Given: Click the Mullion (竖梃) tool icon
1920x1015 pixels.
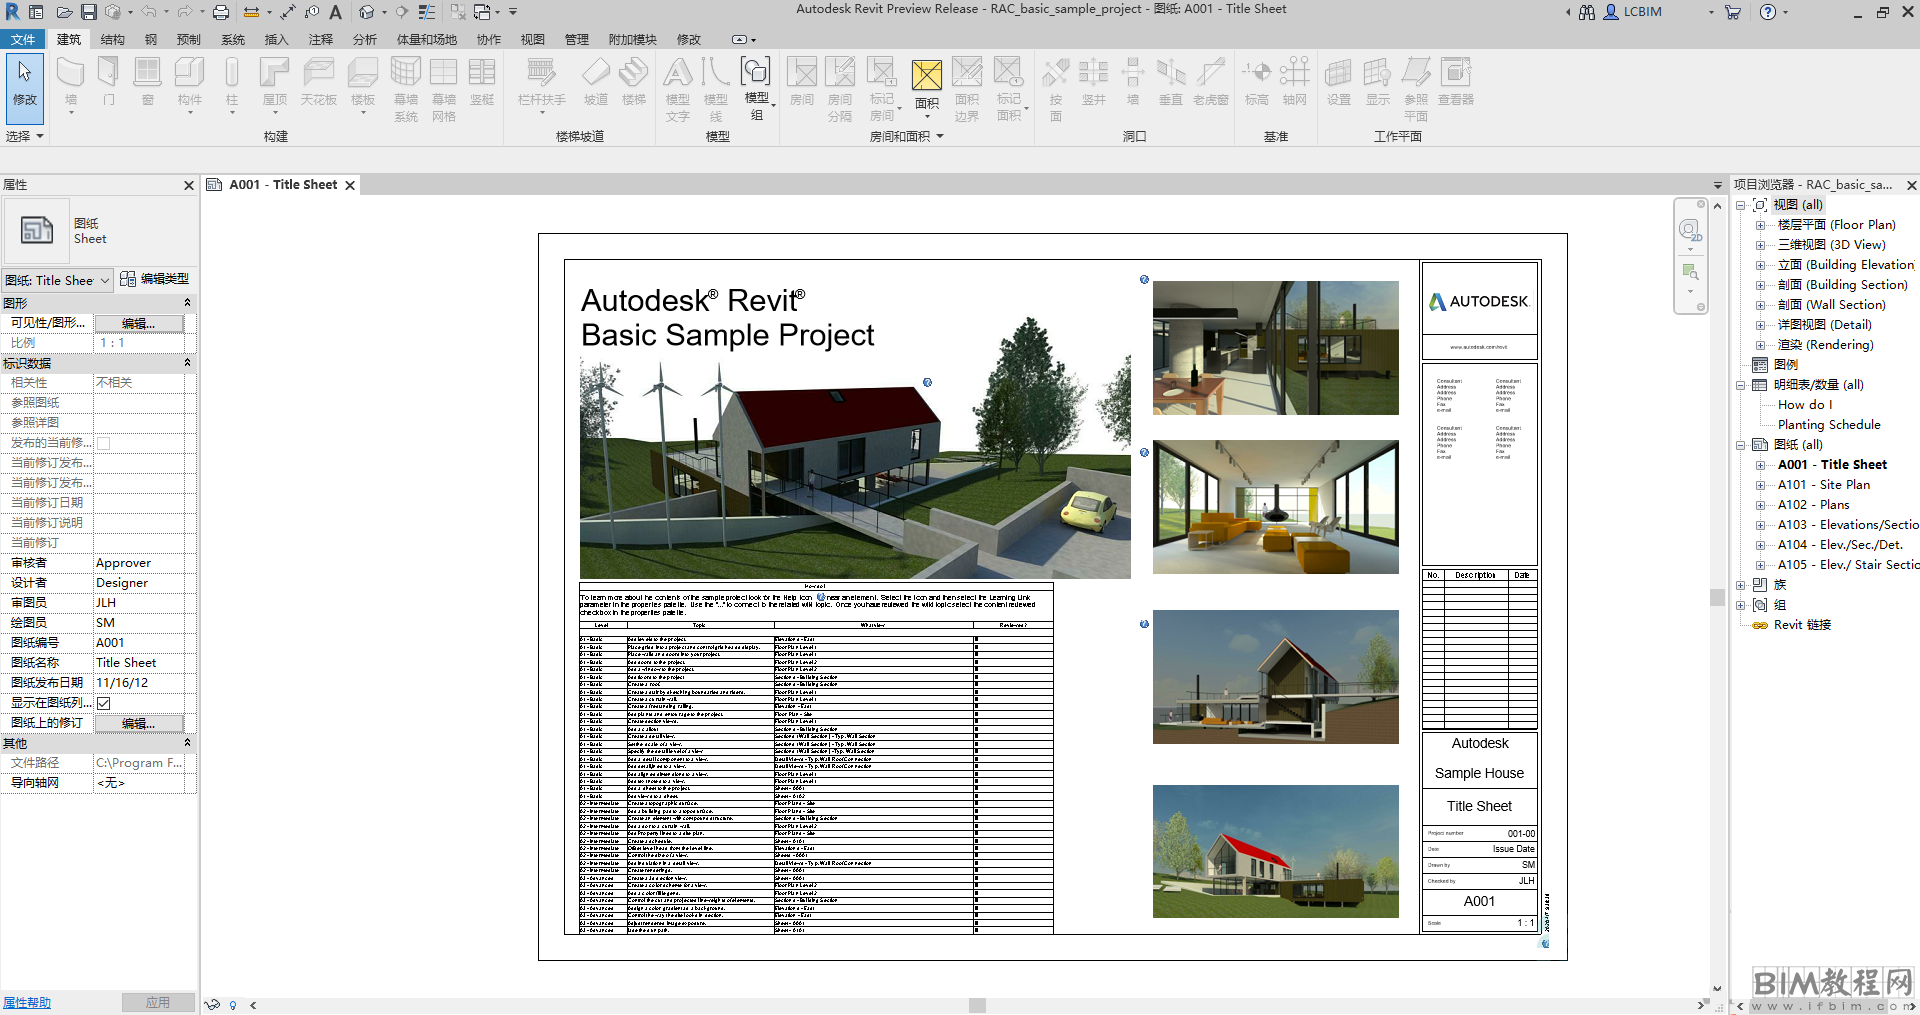Looking at the screenshot, I should click(x=482, y=73).
